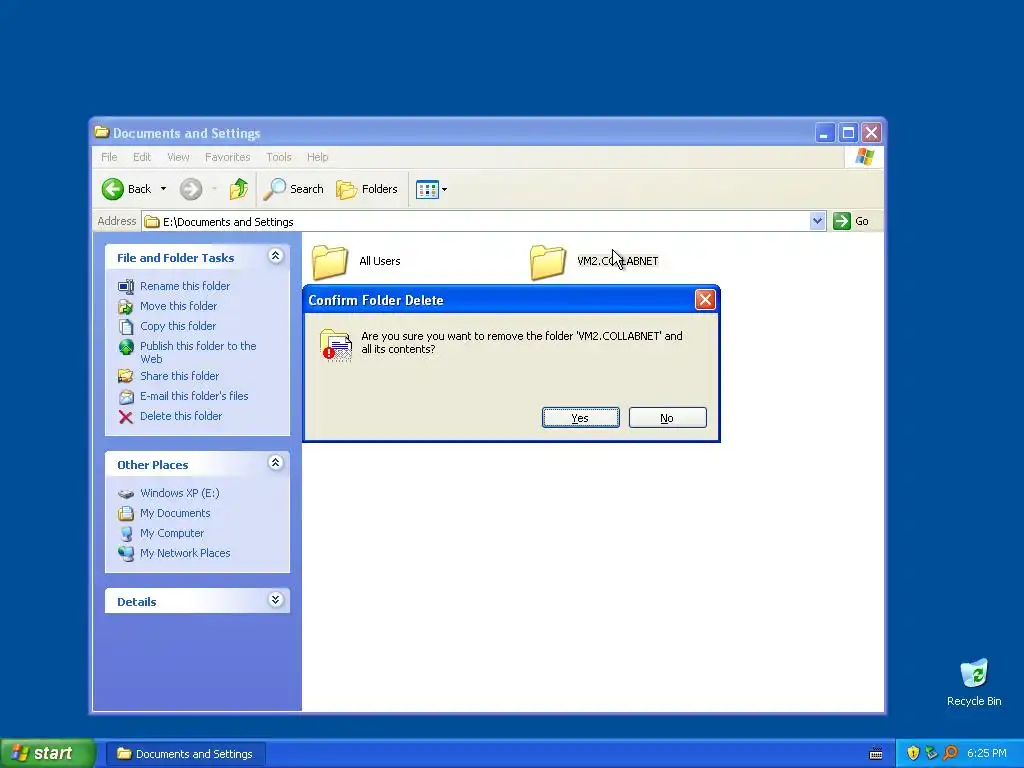This screenshot has height=768, width=1024.
Task: Click the red X Delete folder icon
Action: (126, 417)
